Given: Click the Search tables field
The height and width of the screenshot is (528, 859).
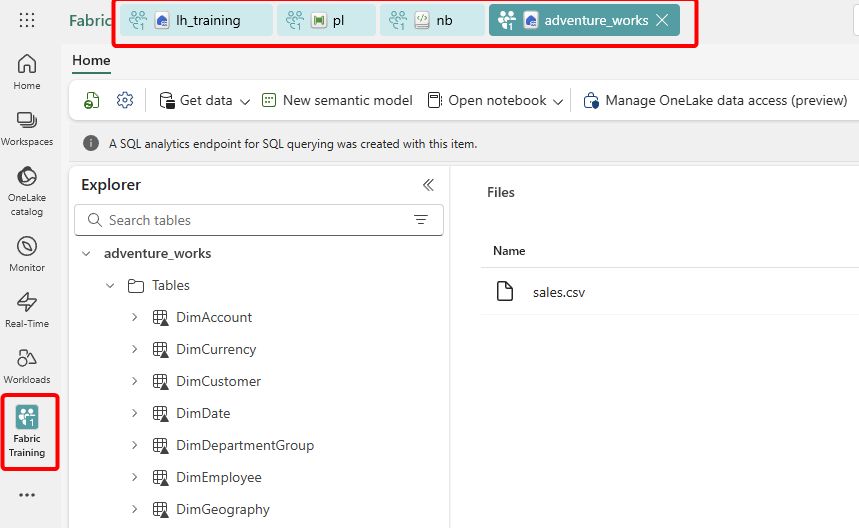Looking at the screenshot, I should tap(259, 220).
